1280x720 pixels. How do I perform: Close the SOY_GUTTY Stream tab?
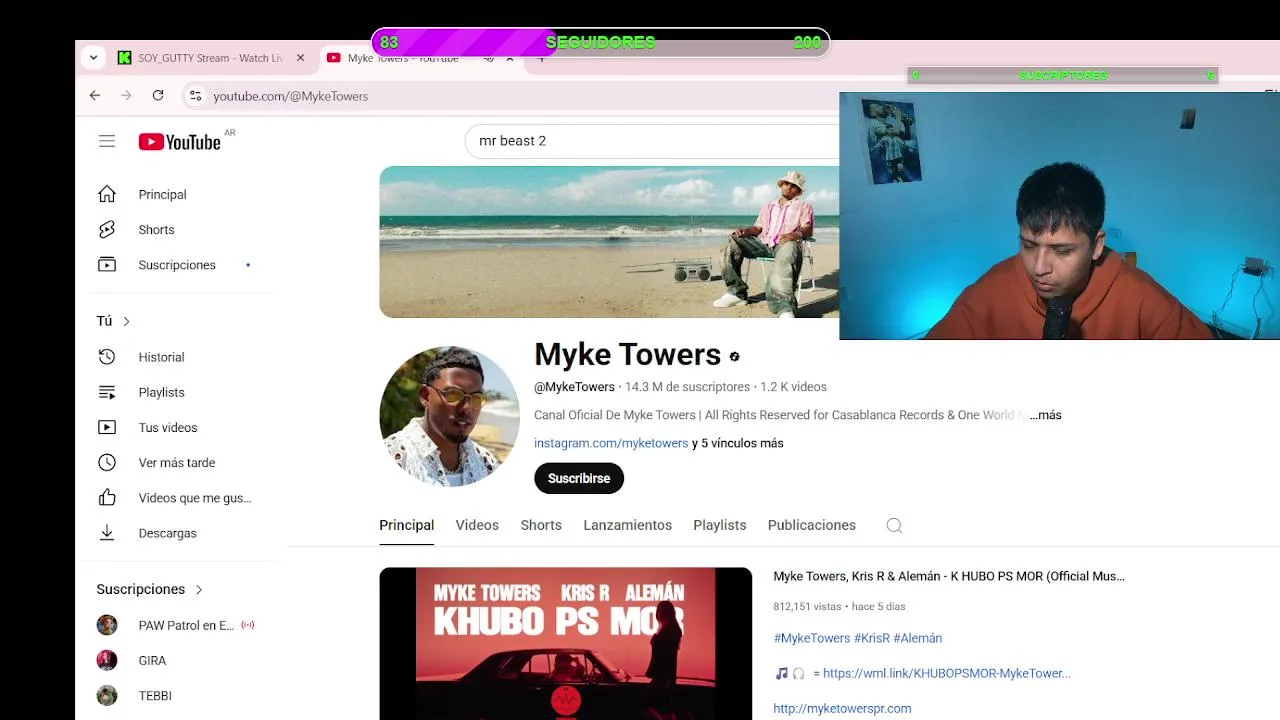(x=300, y=58)
